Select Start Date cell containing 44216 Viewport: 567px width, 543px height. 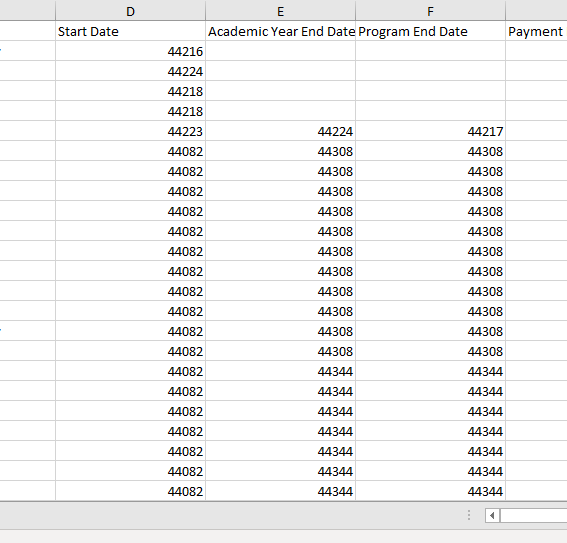pyautogui.click(x=131, y=51)
